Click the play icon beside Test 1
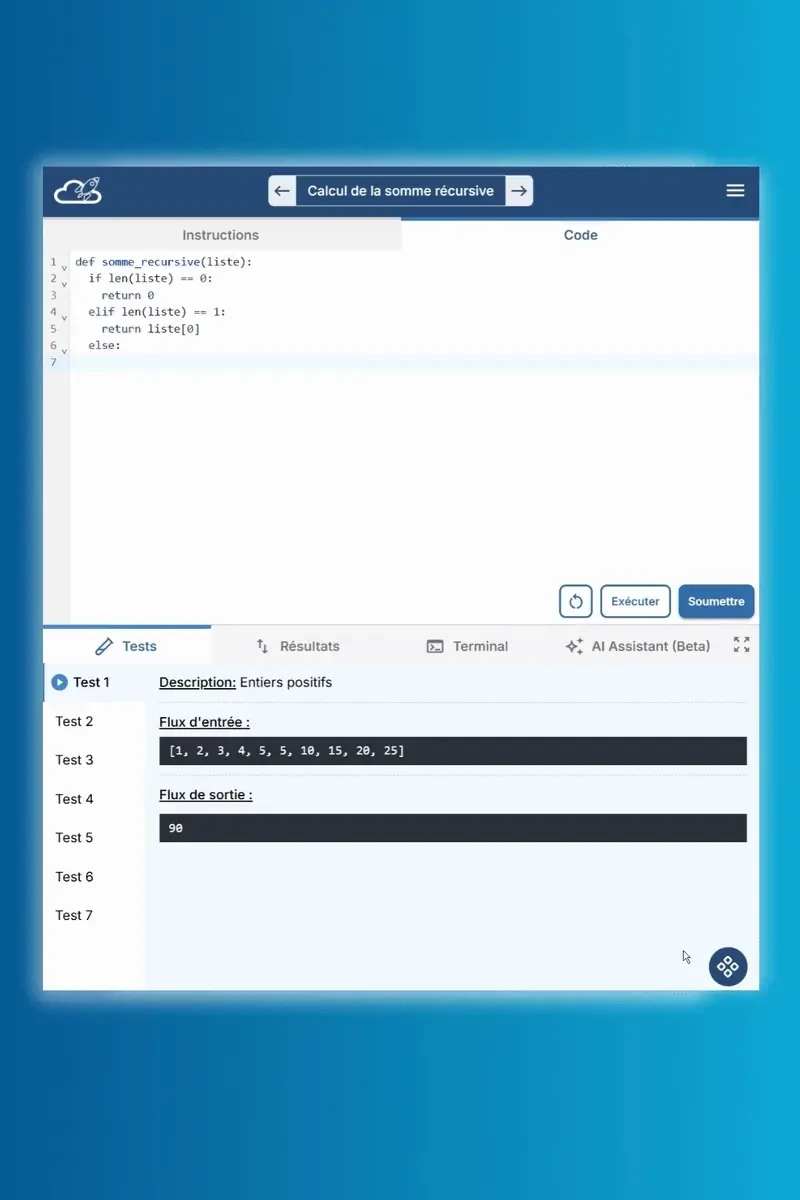The height and width of the screenshot is (1200, 800). click(x=59, y=682)
